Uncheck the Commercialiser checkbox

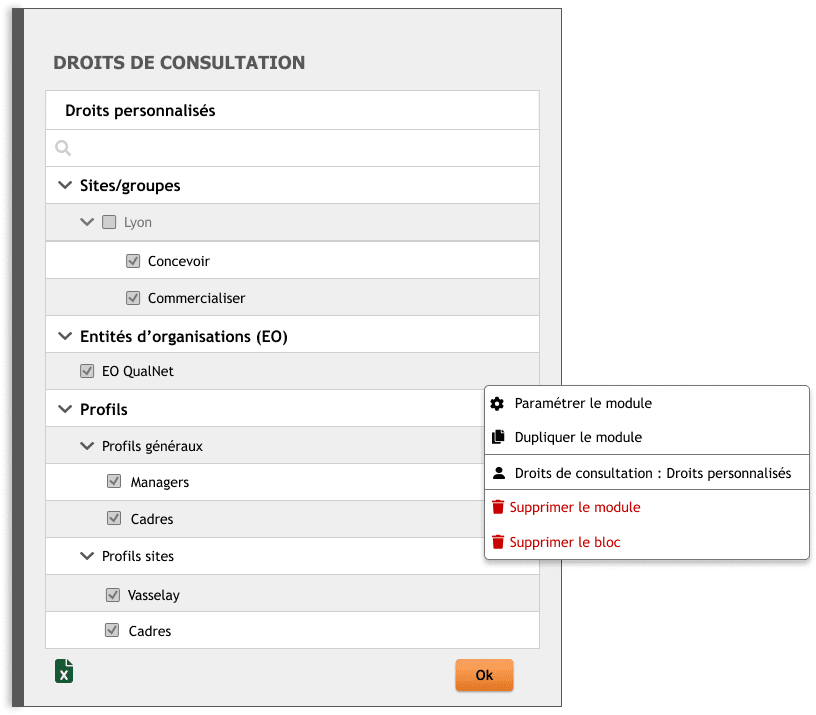(x=133, y=297)
